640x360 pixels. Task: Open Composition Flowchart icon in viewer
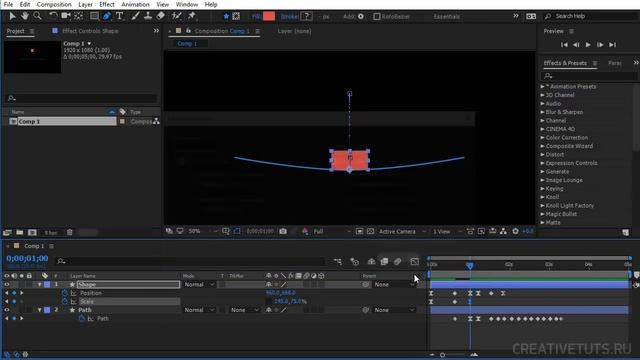tap(503, 231)
